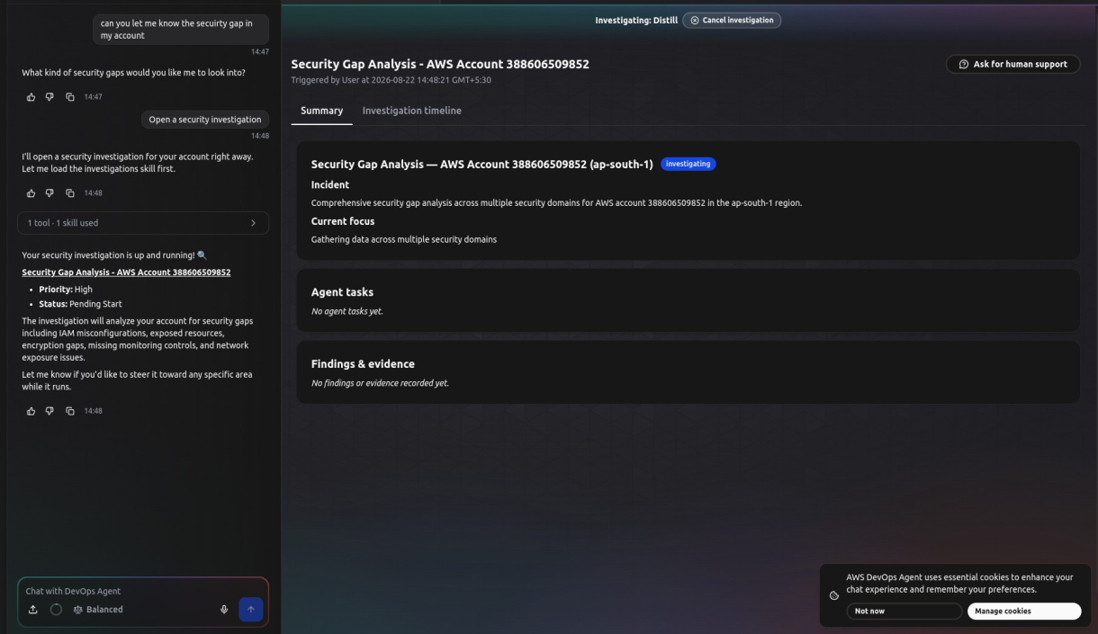Ask for human support
The image size is (1098, 634).
click(1013, 64)
